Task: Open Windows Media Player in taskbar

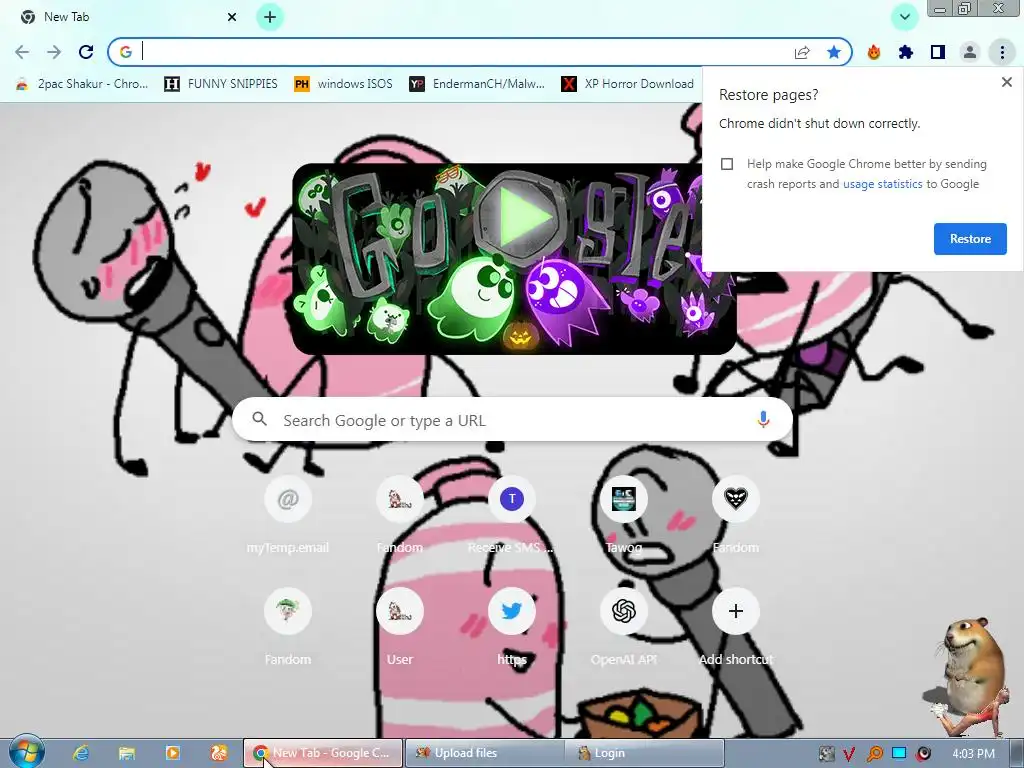Action: point(173,753)
